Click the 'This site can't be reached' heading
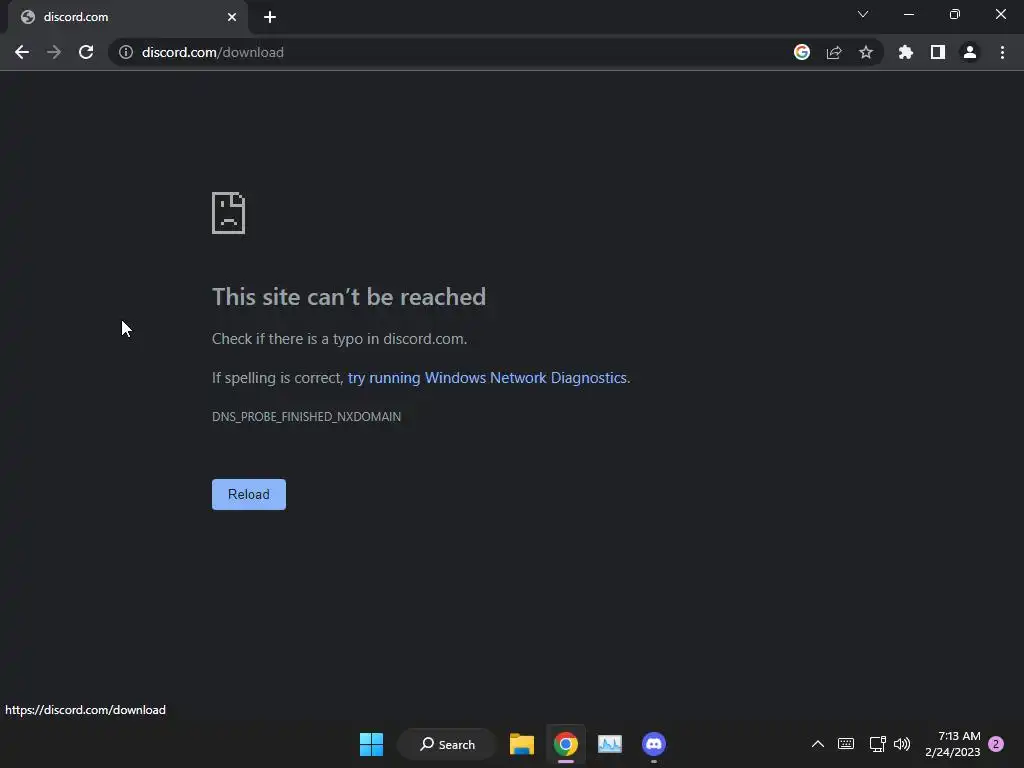 point(349,297)
